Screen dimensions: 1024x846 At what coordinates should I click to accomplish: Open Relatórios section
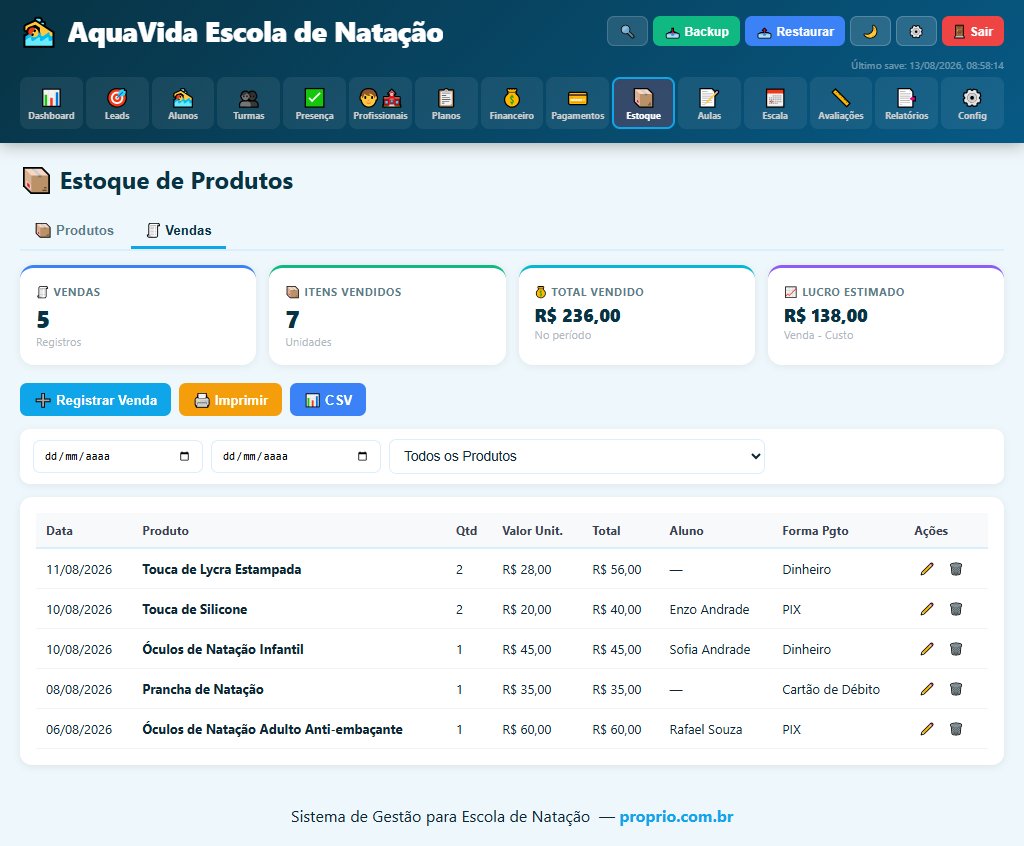click(x=906, y=103)
